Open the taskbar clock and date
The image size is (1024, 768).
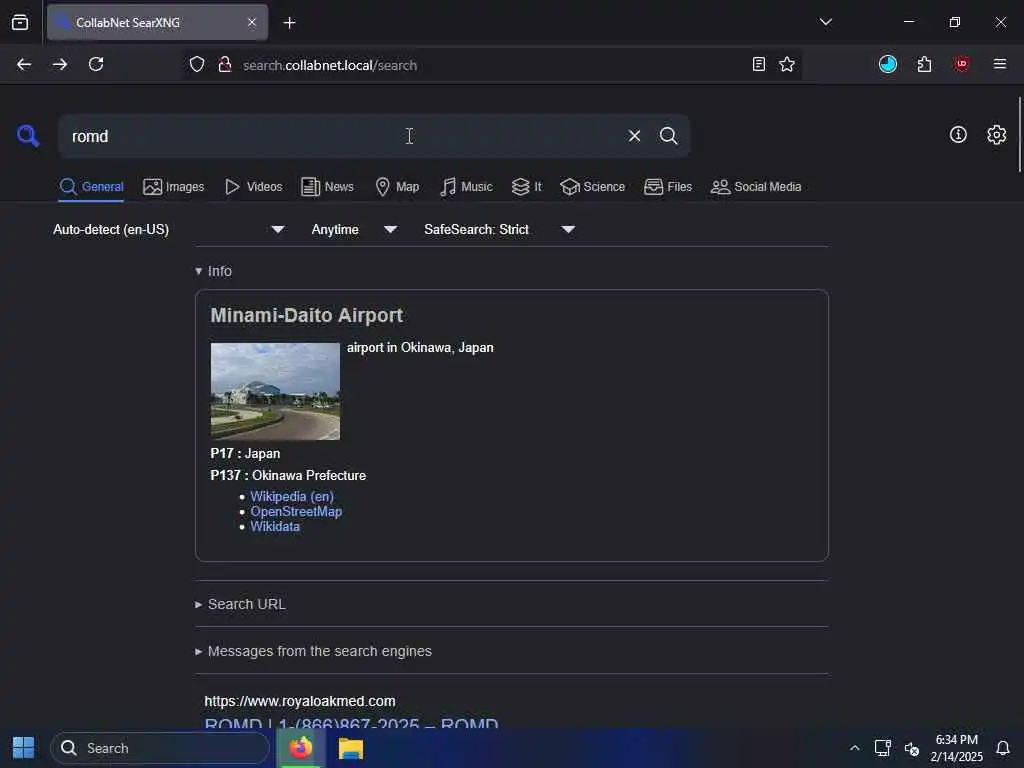click(x=956, y=748)
